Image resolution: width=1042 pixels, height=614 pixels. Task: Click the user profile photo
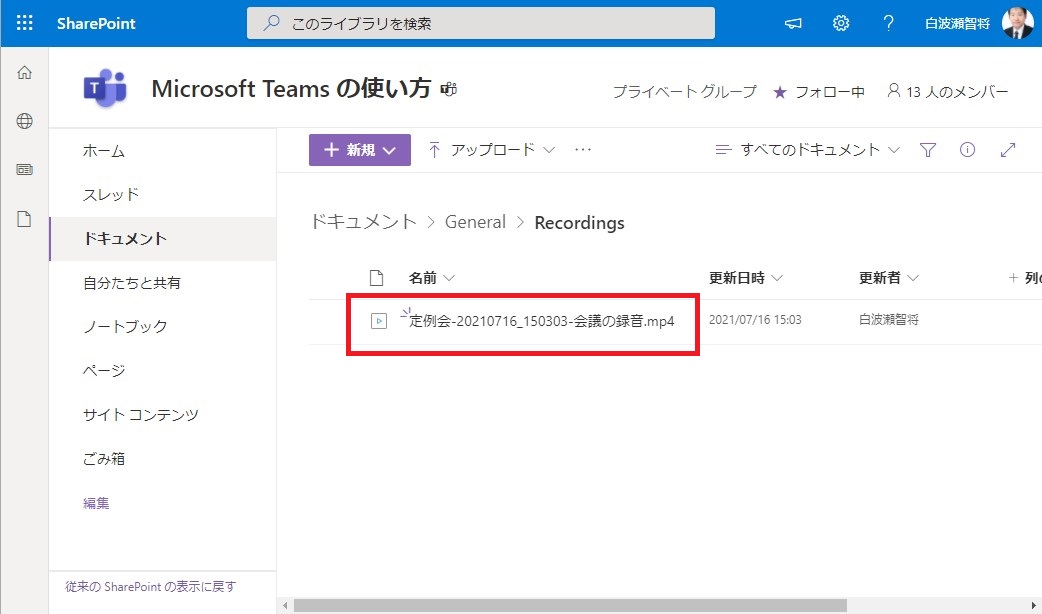(x=1017, y=23)
